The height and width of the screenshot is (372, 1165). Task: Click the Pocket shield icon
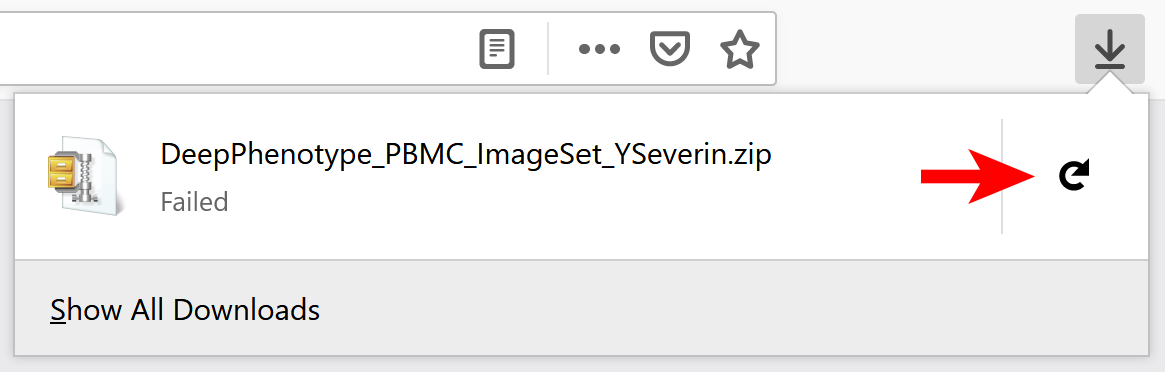click(x=669, y=50)
